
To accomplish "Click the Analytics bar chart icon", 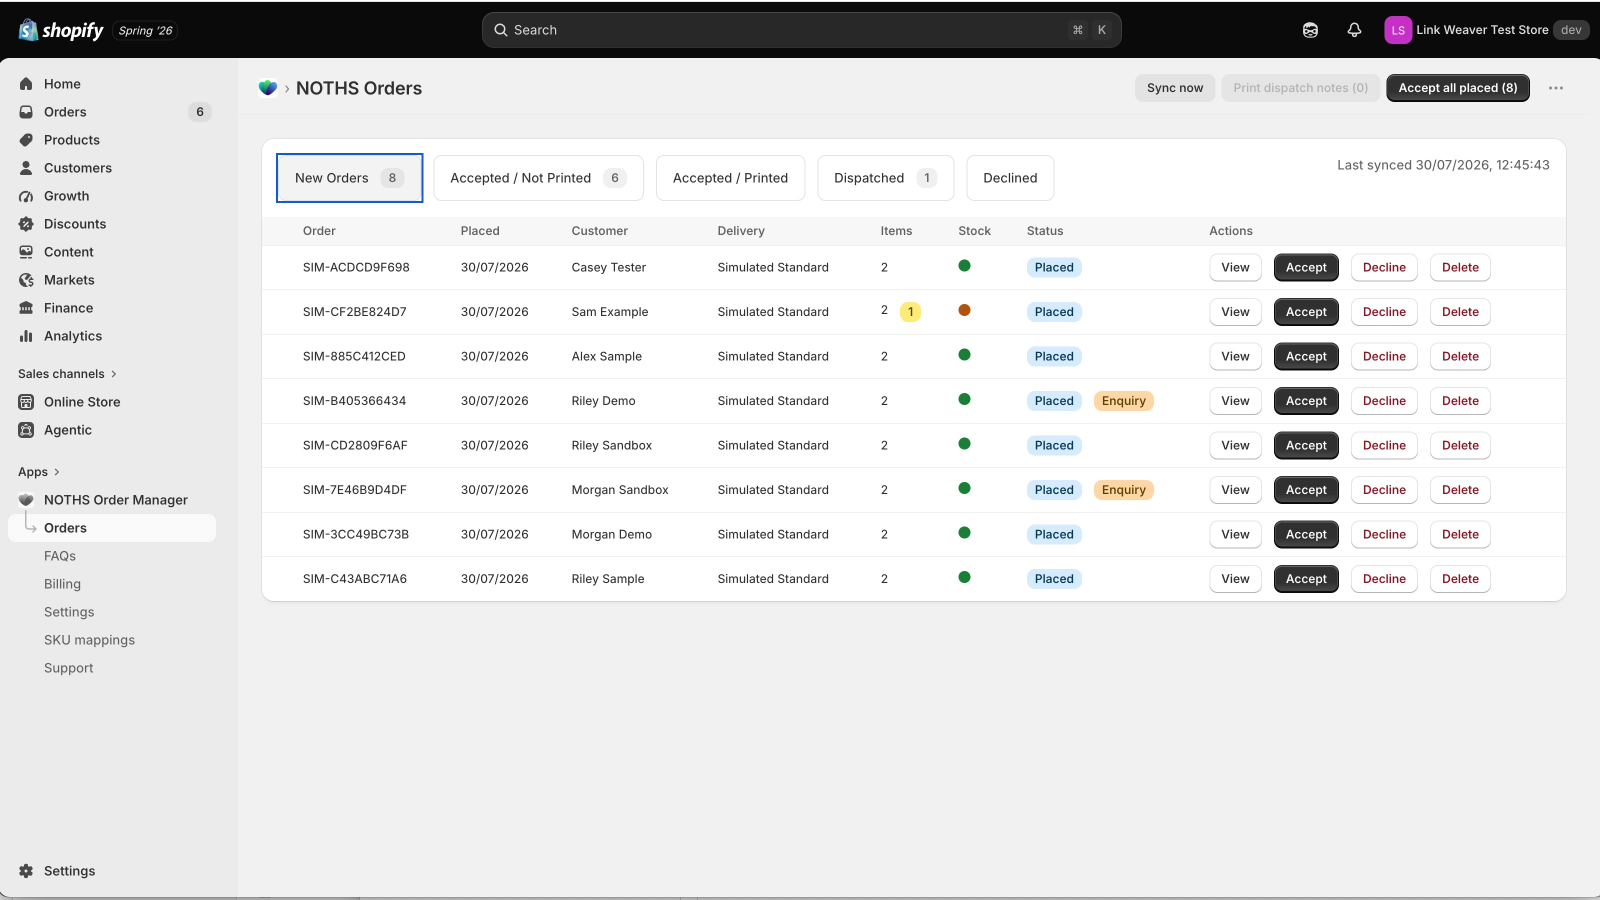I will click(x=26, y=336).
